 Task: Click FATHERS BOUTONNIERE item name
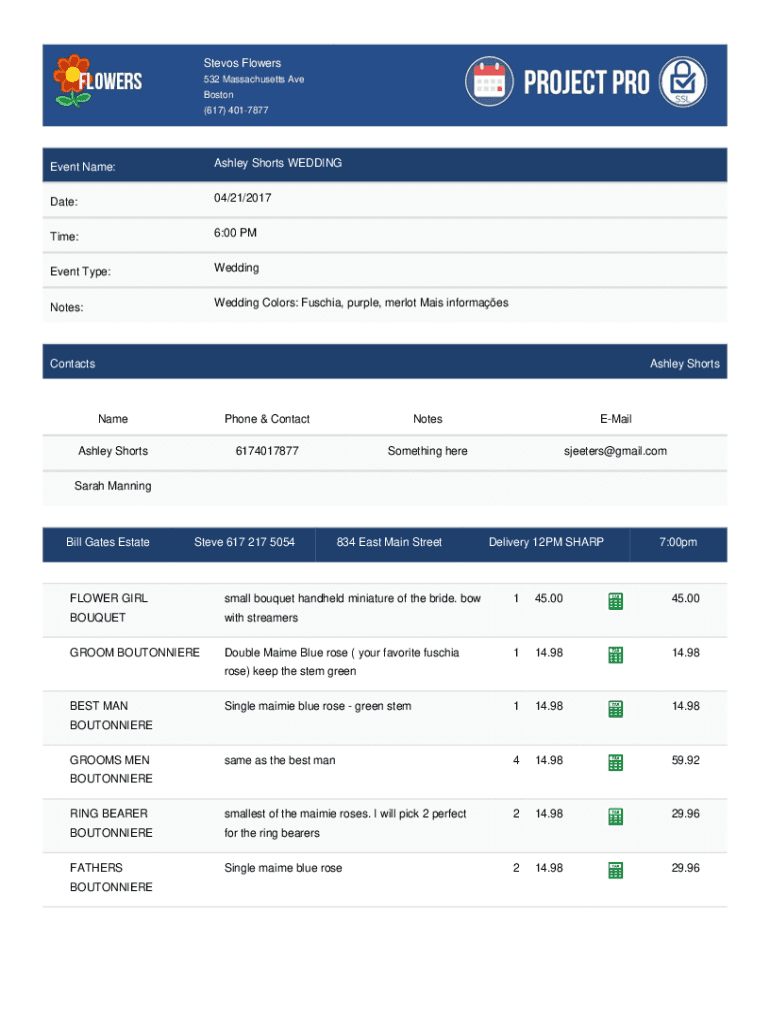tap(111, 877)
